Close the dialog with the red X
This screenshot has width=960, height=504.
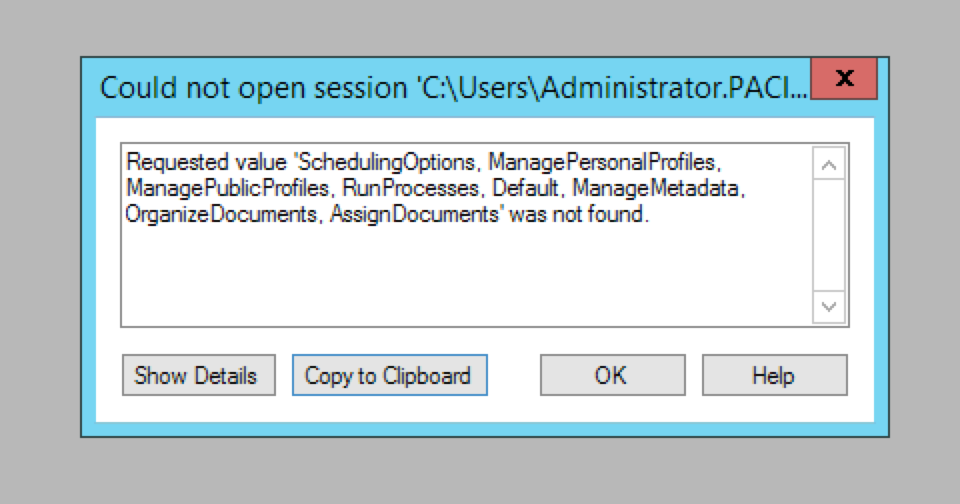point(844,79)
